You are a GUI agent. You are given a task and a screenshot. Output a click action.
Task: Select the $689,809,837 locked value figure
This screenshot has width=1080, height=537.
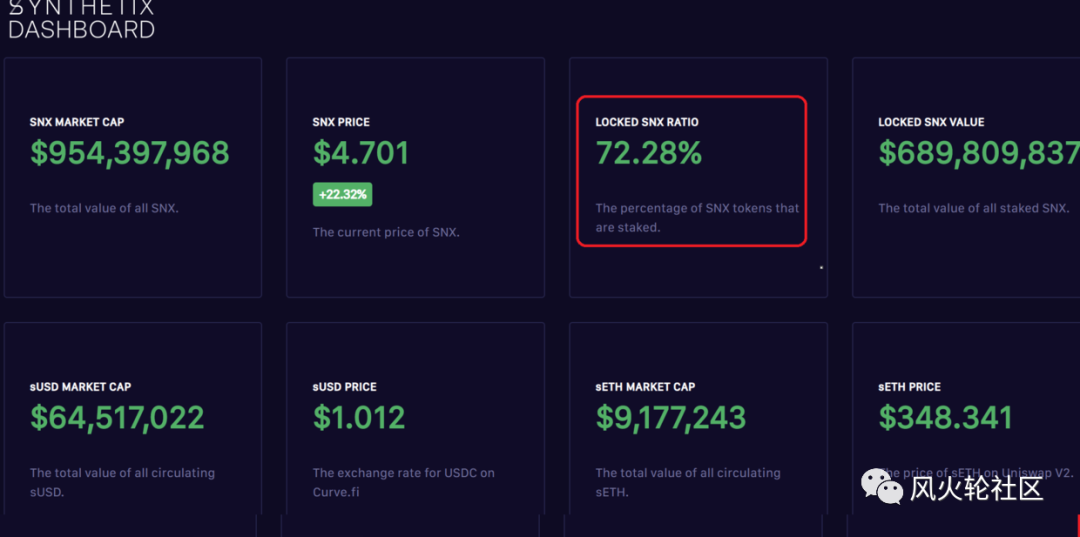[979, 153]
